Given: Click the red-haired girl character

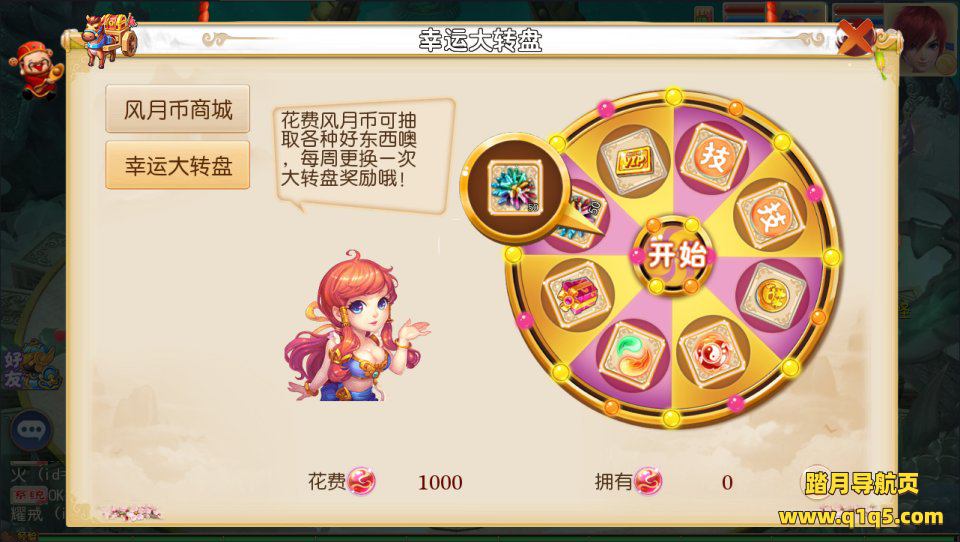Looking at the screenshot, I should 355,328.
